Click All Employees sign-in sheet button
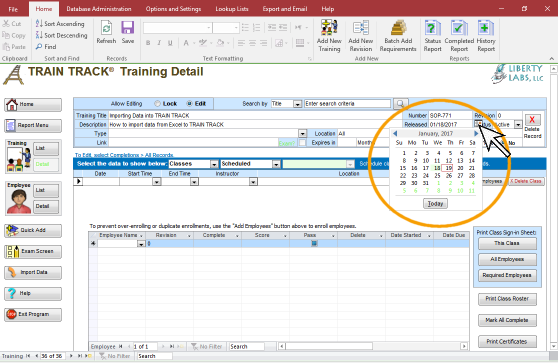 coord(507,259)
